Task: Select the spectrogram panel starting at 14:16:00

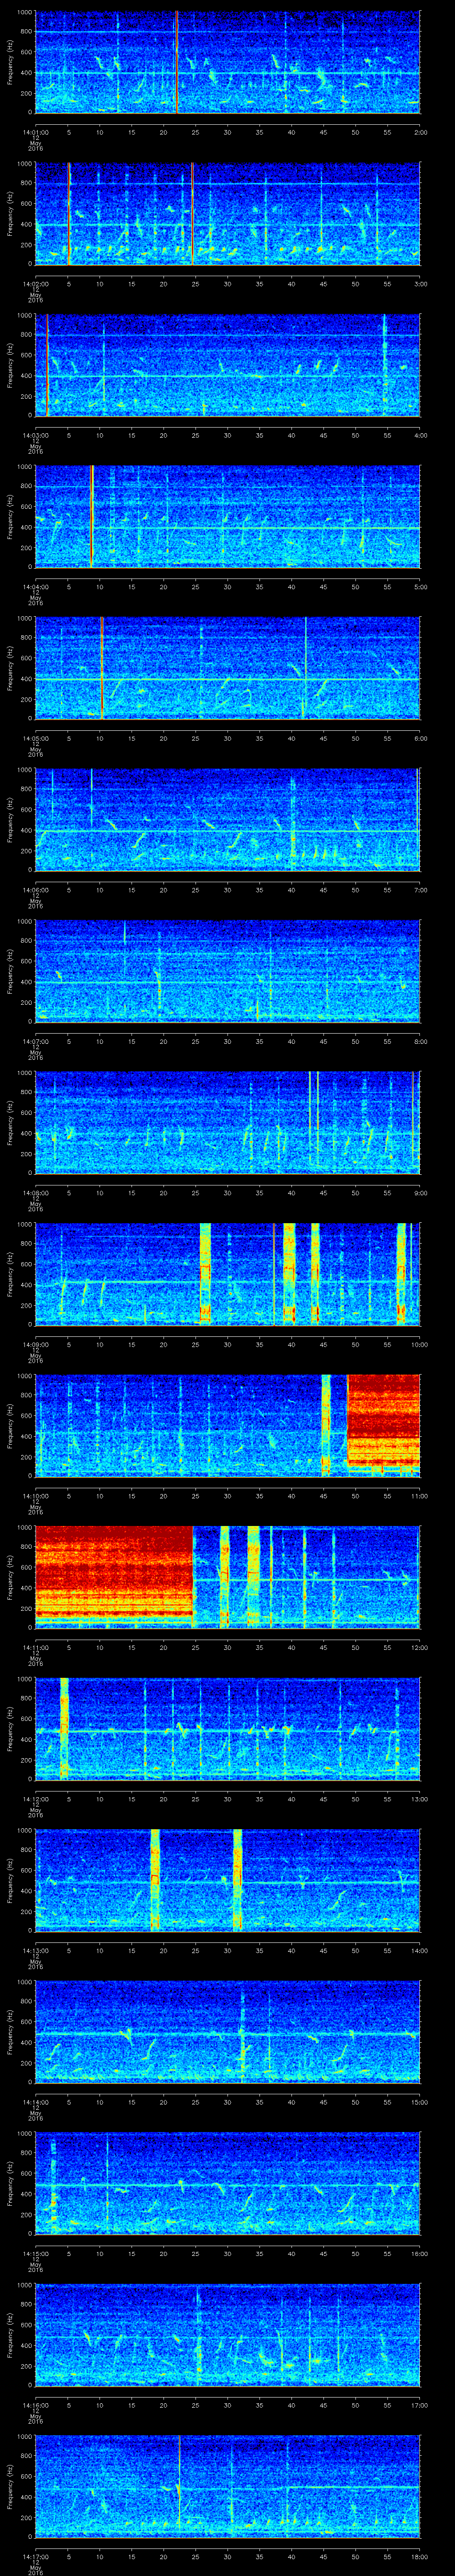Action: tap(228, 2335)
